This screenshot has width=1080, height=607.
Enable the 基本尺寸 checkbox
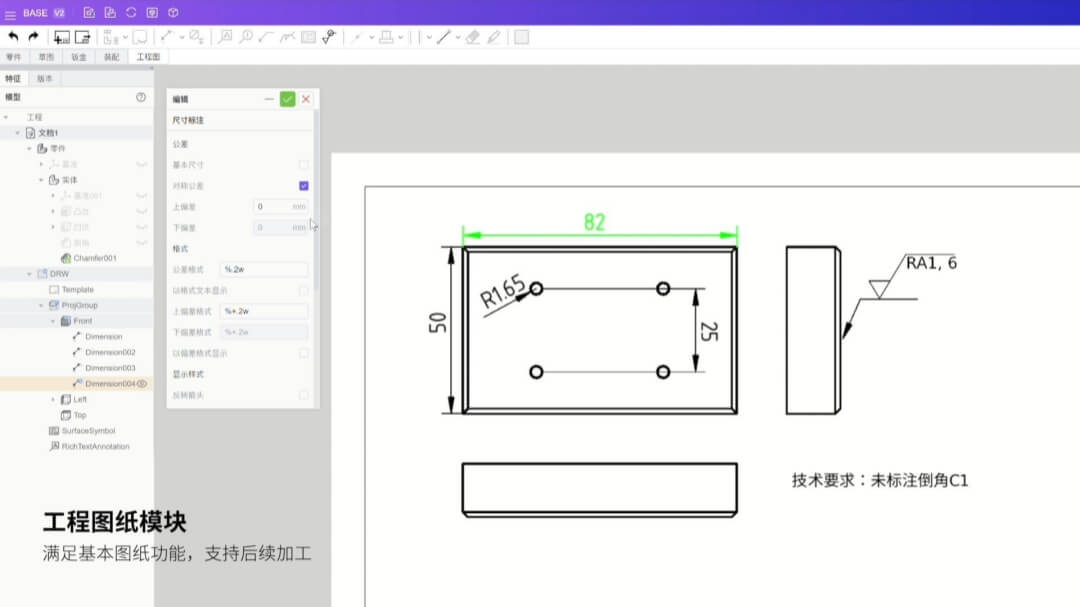click(x=303, y=164)
